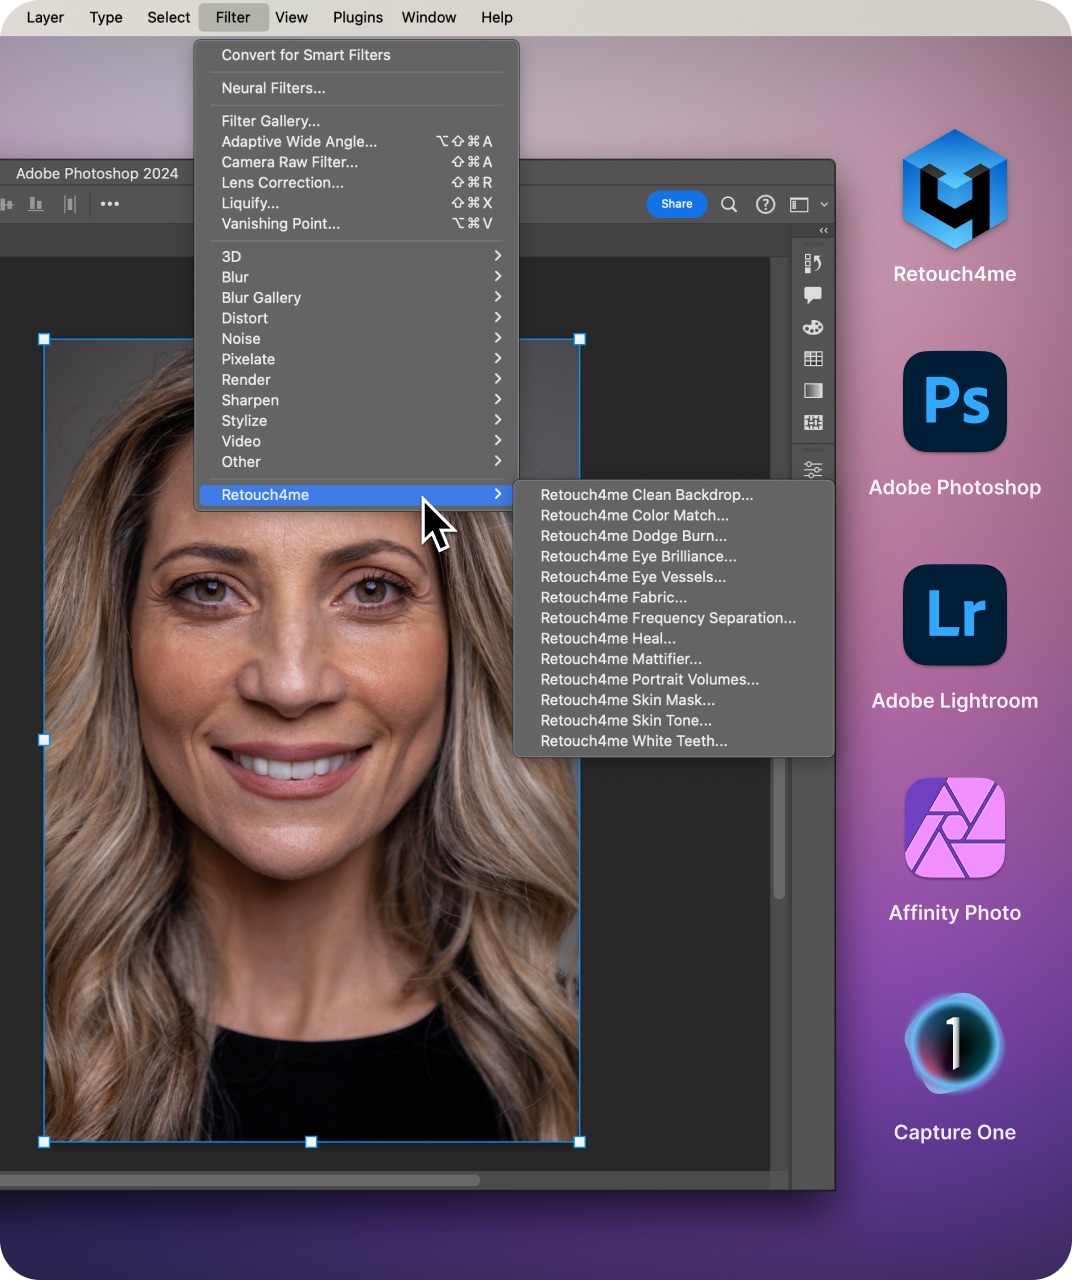Expand the Blur Gallery submenu
Viewport: 1072px width, 1280px height.
(x=261, y=297)
